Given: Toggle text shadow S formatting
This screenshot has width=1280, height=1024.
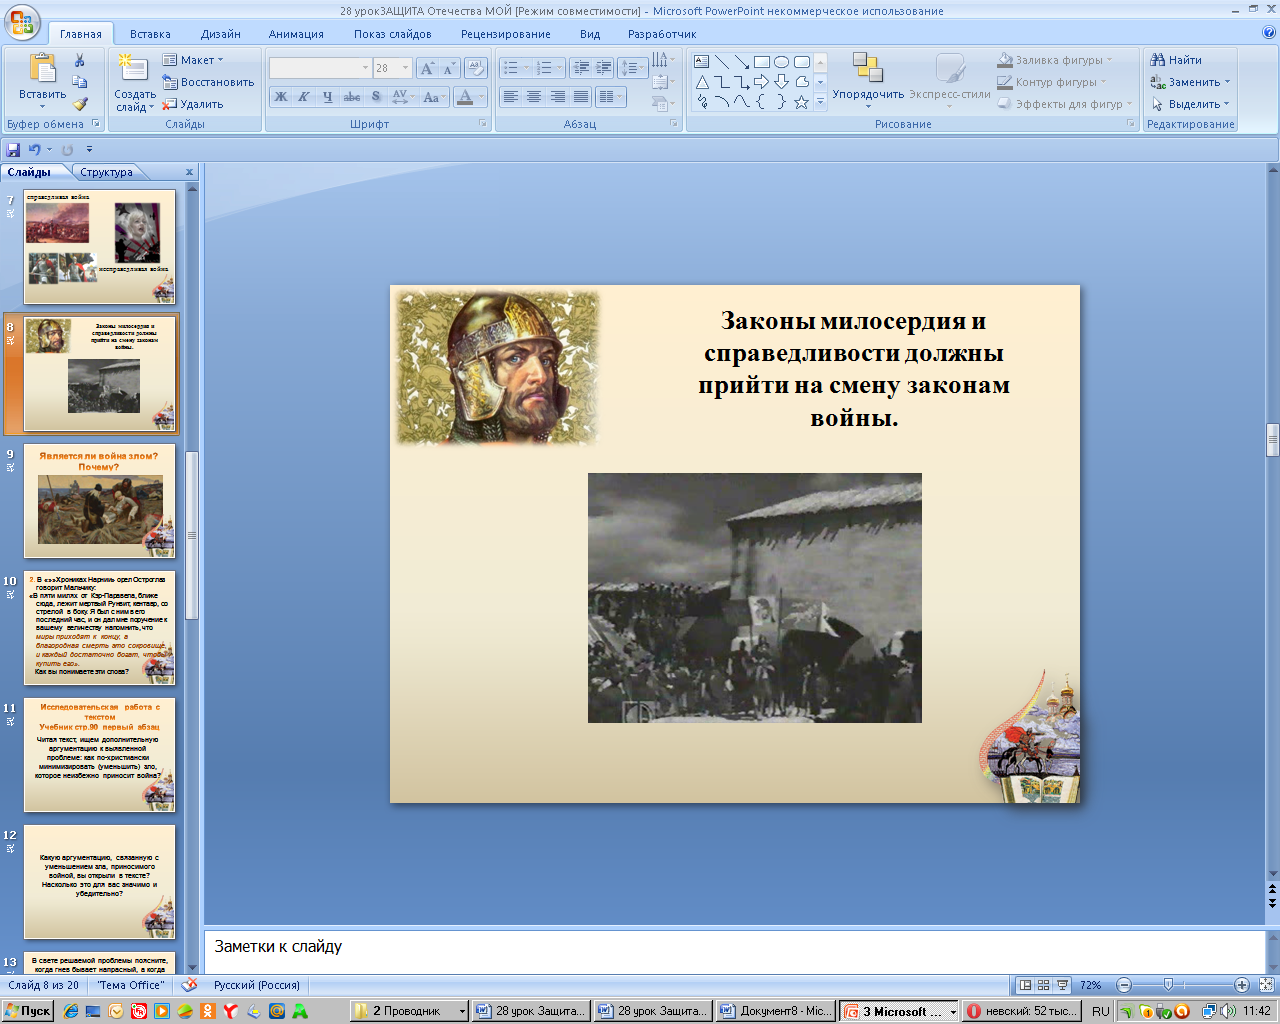Looking at the screenshot, I should coord(376,97).
